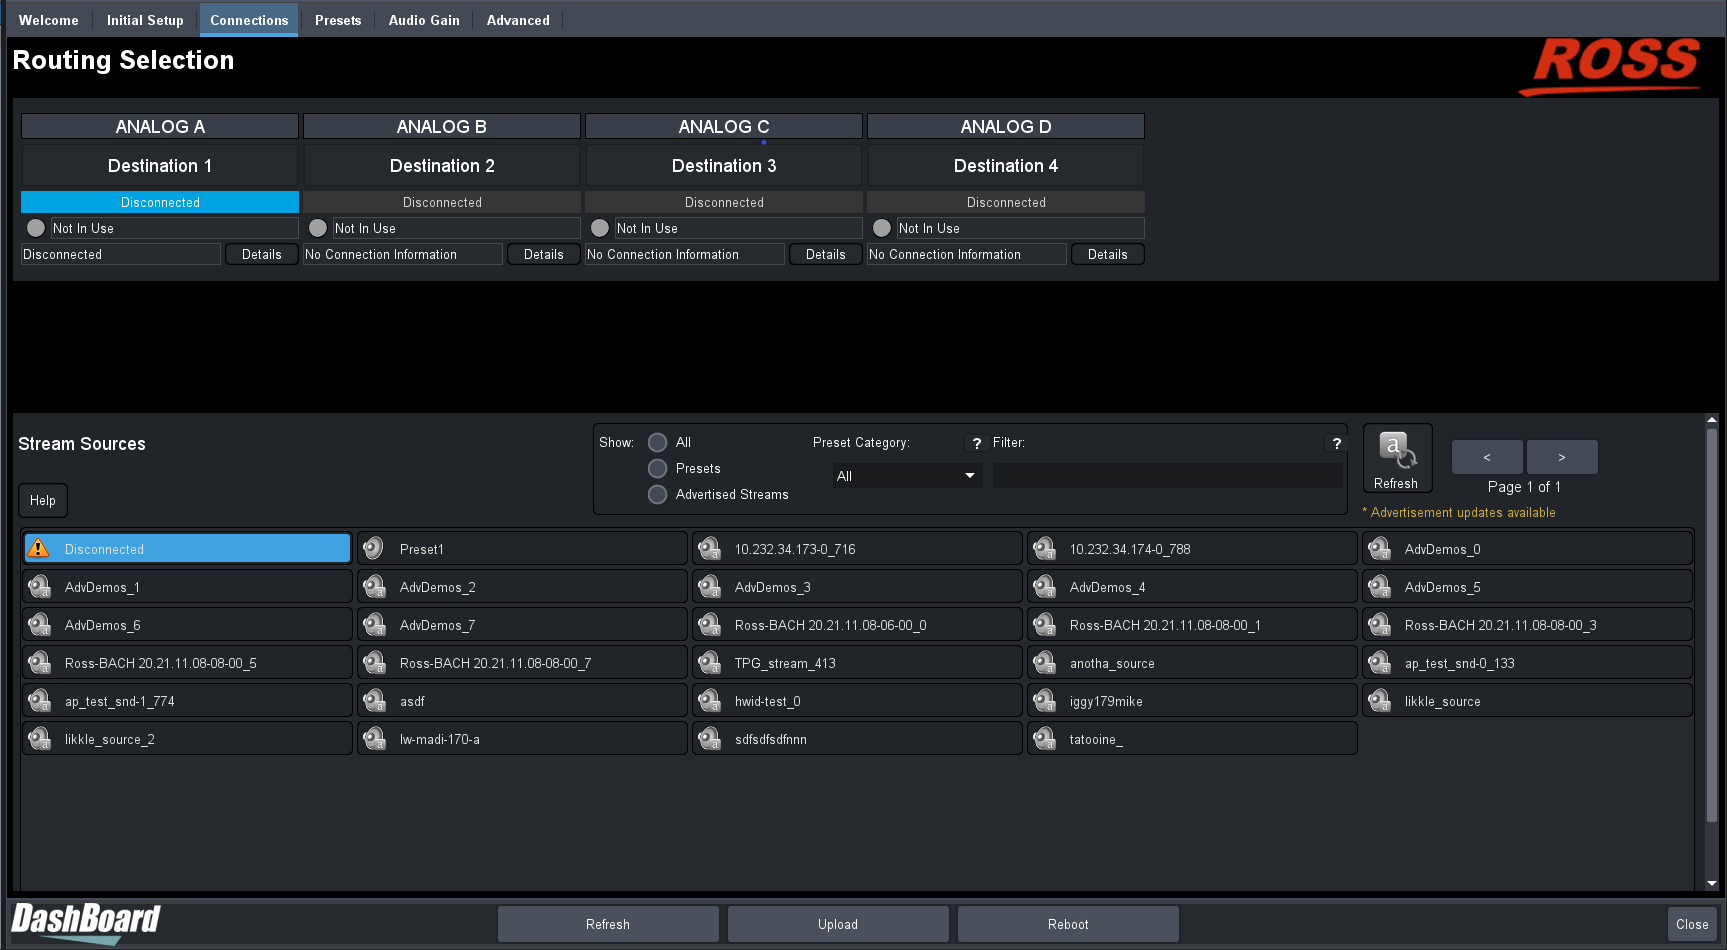This screenshot has height=950, width=1727.
Task: Click icon for Ross-BACH 20.21.11.08-08-00_5
Action: click(39, 662)
